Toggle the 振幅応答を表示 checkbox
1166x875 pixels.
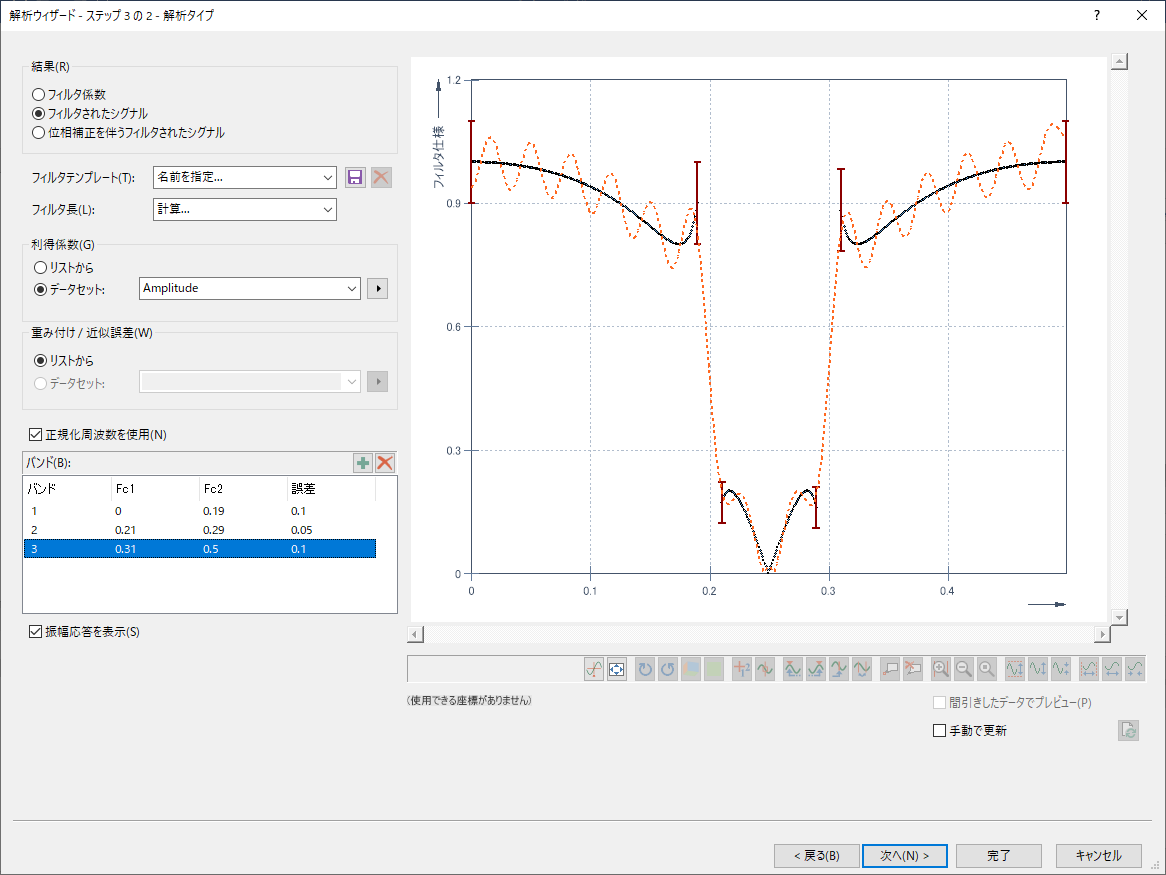click(36, 631)
